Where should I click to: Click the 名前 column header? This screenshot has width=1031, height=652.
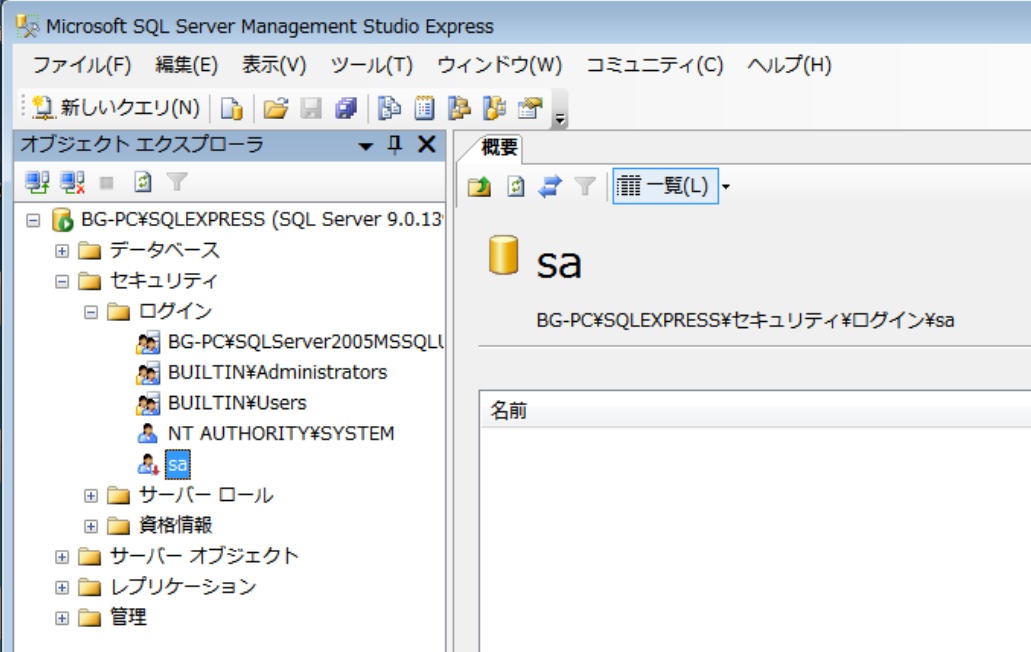coord(755,411)
